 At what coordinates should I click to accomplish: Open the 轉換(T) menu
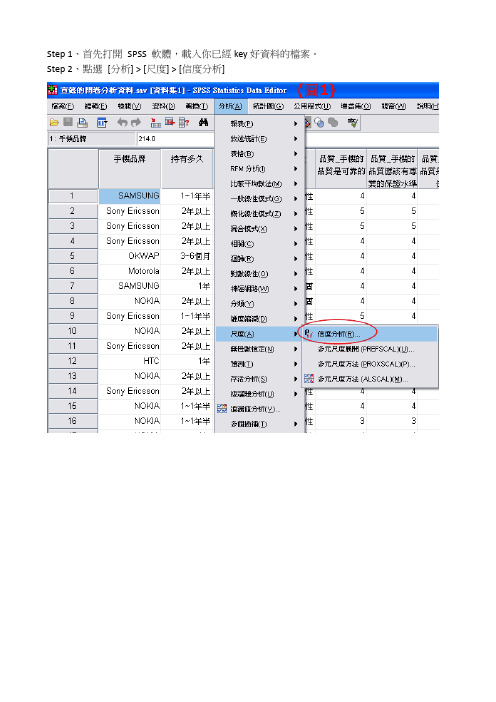tap(197, 106)
